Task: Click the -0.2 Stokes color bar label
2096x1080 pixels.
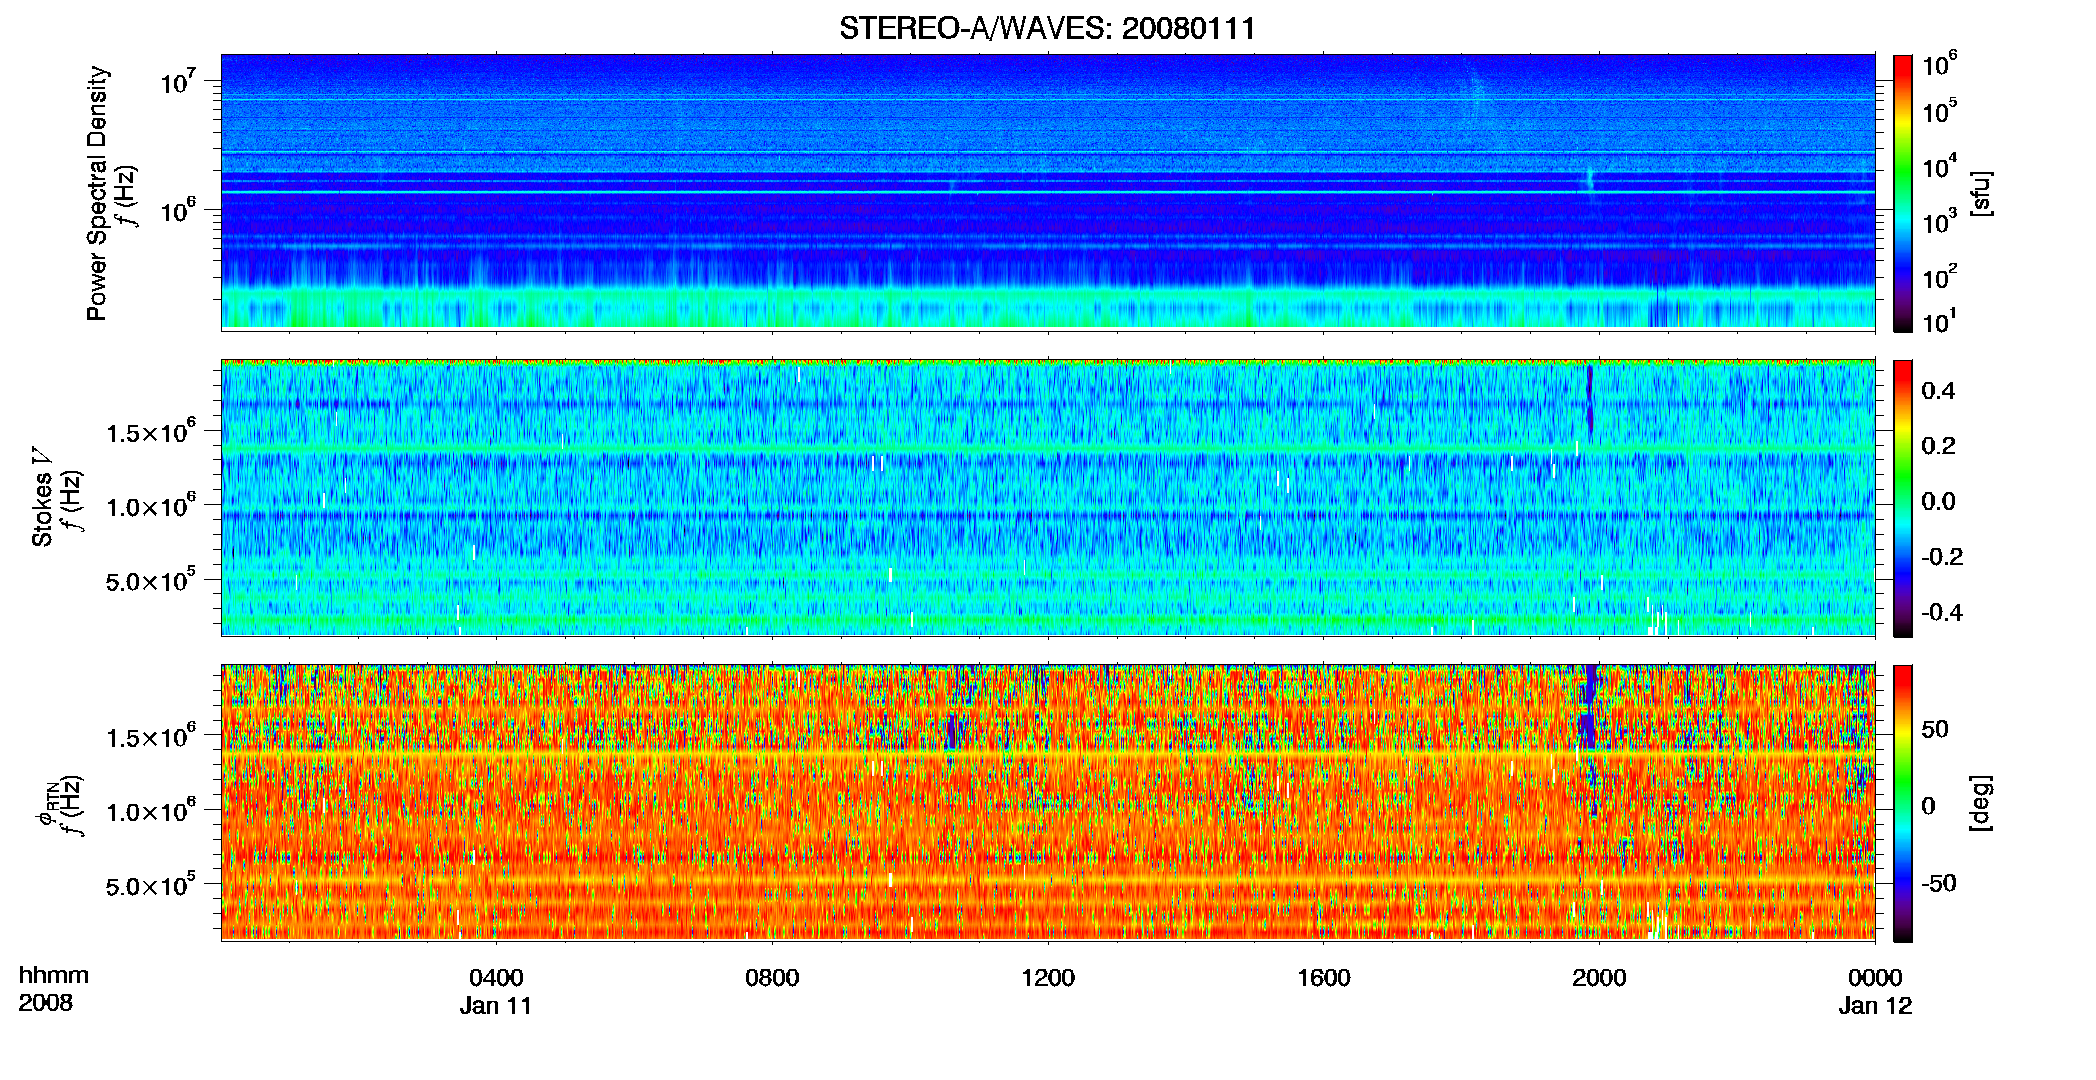Action: tap(1942, 557)
